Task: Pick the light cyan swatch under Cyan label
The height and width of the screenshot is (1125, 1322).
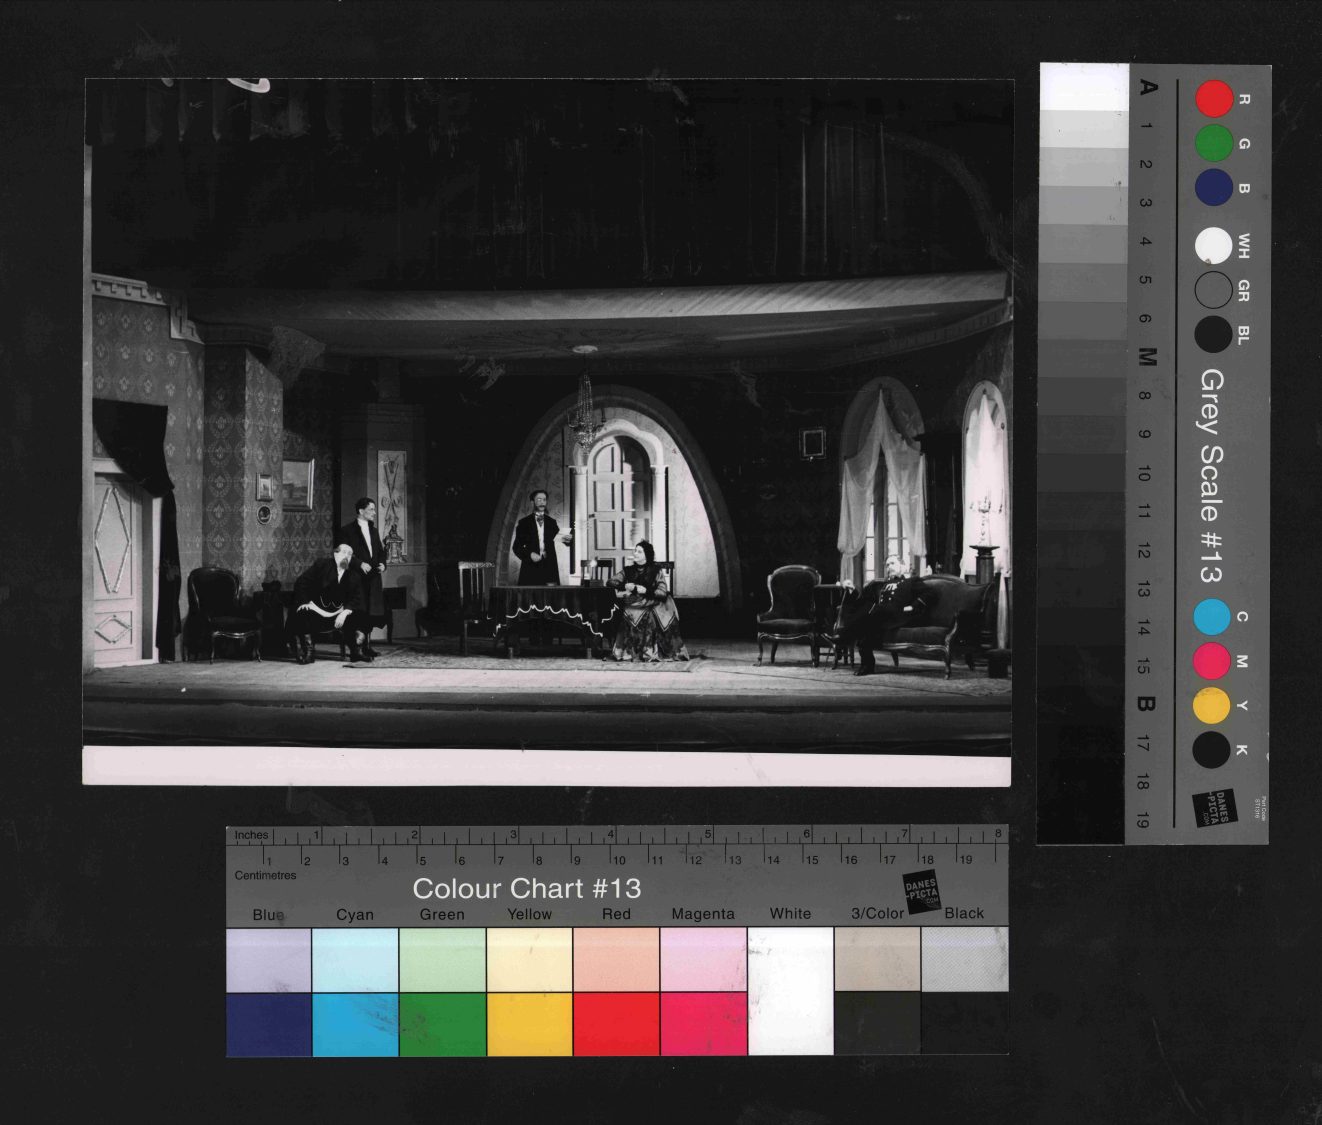Action: click(355, 959)
